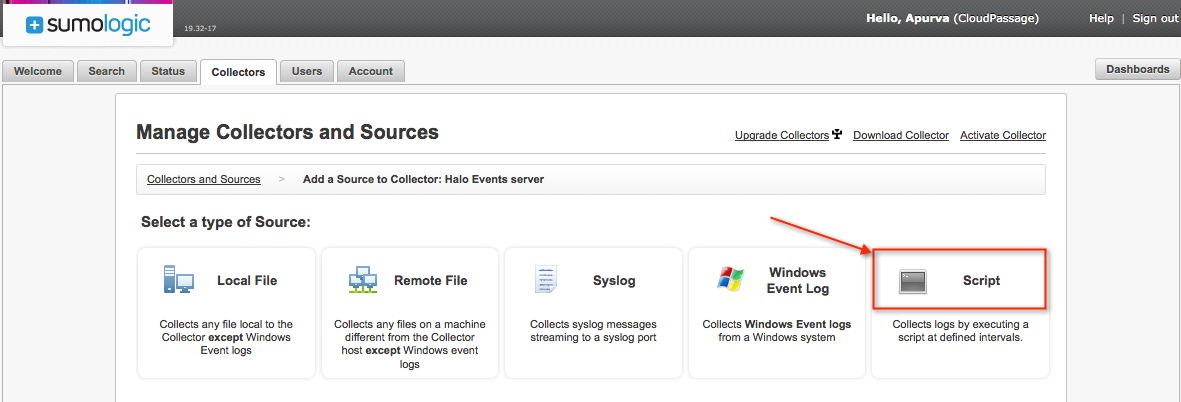Click the 'Hello, Apurva' greeting text
The image size is (1181, 402).
(x=907, y=18)
